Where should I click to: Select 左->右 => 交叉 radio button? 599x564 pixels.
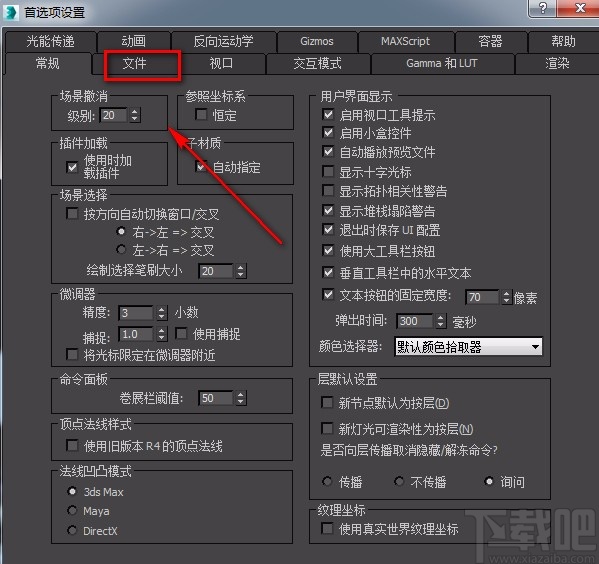pyautogui.click(x=121, y=250)
